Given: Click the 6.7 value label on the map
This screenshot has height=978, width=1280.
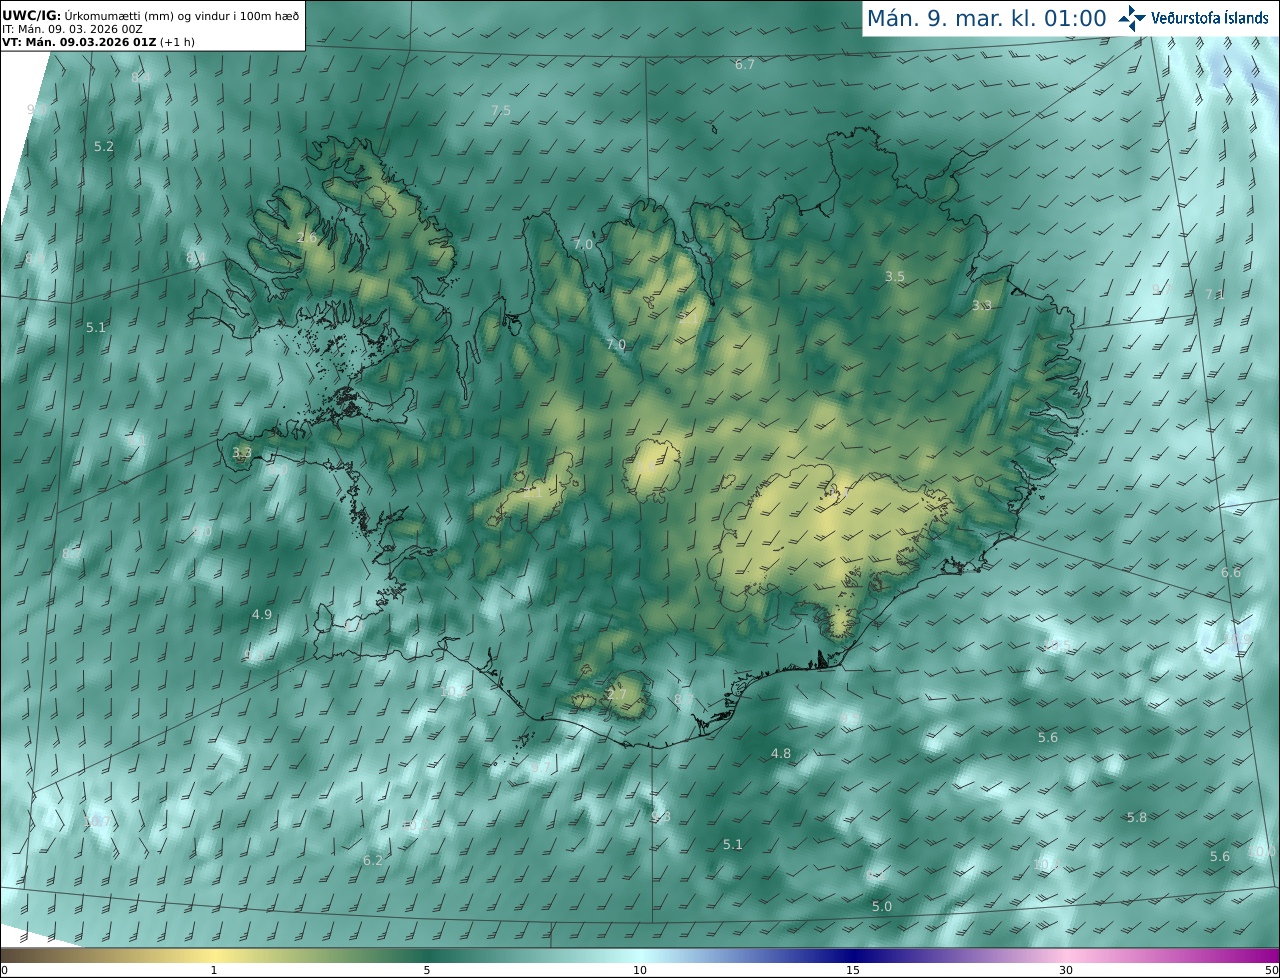Looking at the screenshot, I should 745,64.
